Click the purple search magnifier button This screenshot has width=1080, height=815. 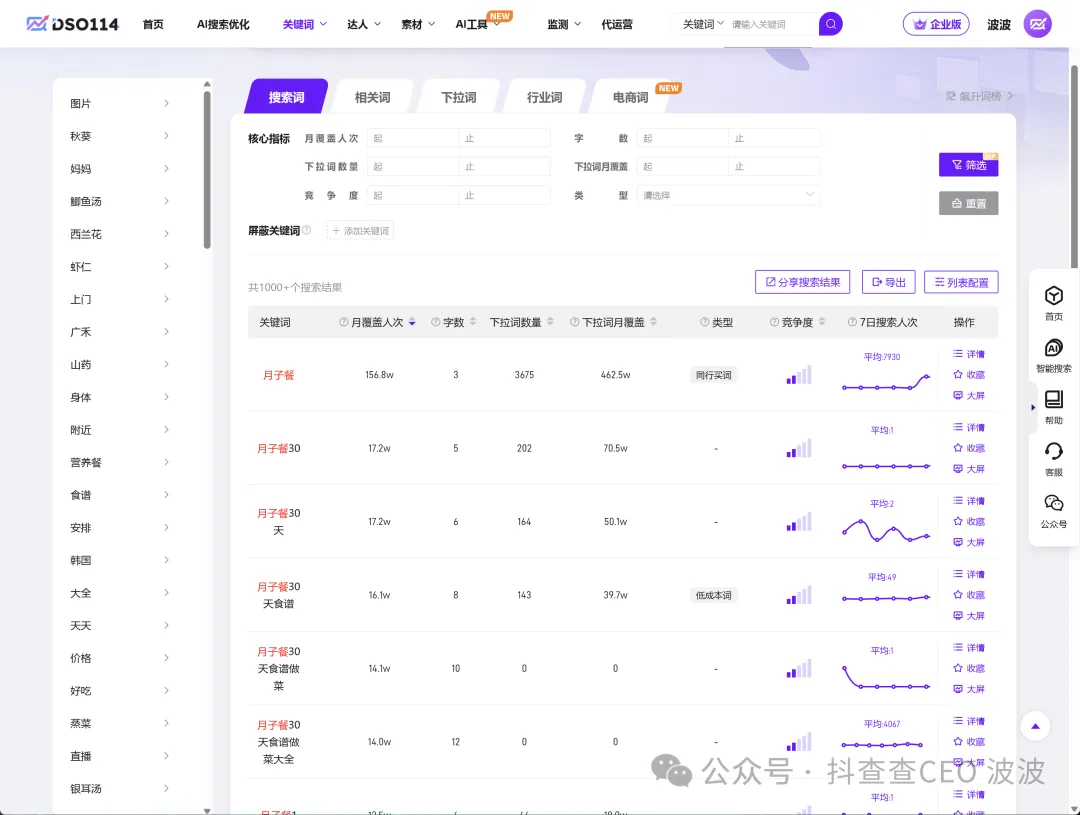[830, 24]
